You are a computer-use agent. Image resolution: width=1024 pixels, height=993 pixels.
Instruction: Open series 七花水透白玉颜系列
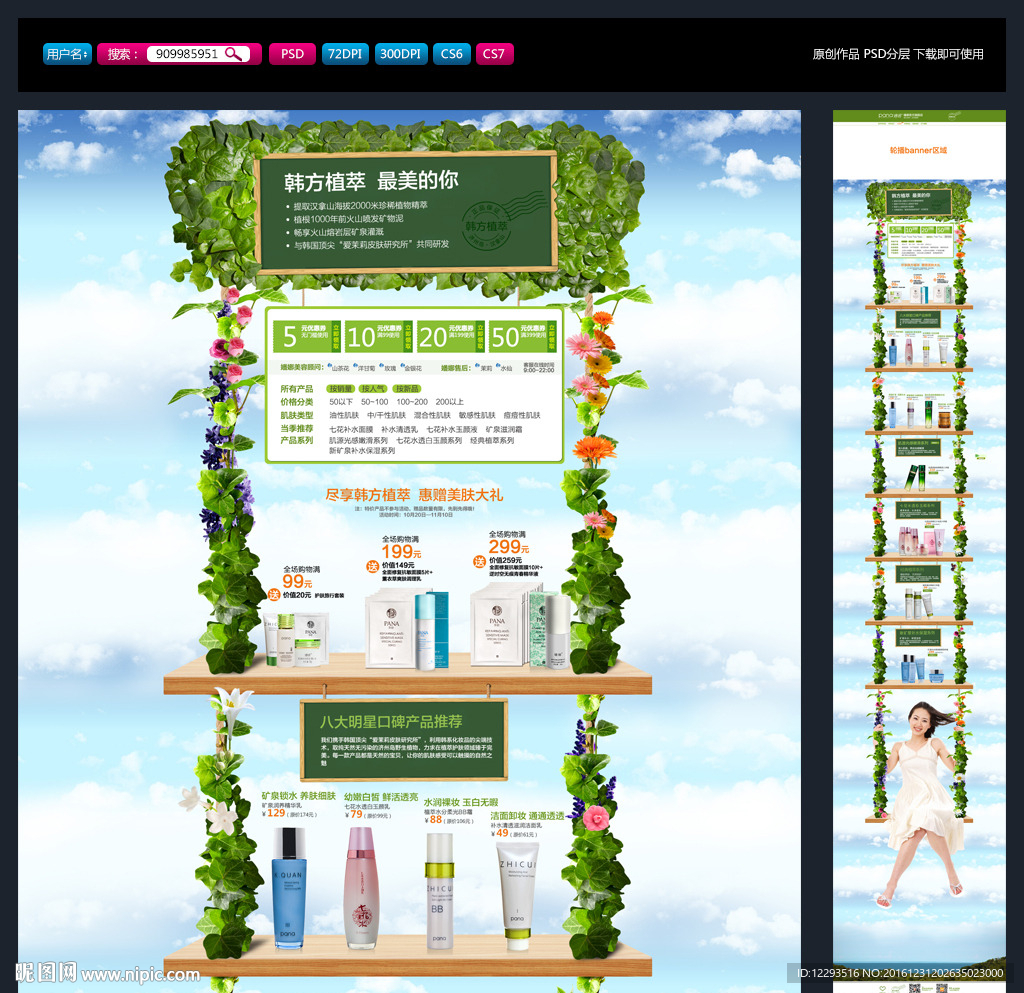coord(429,441)
